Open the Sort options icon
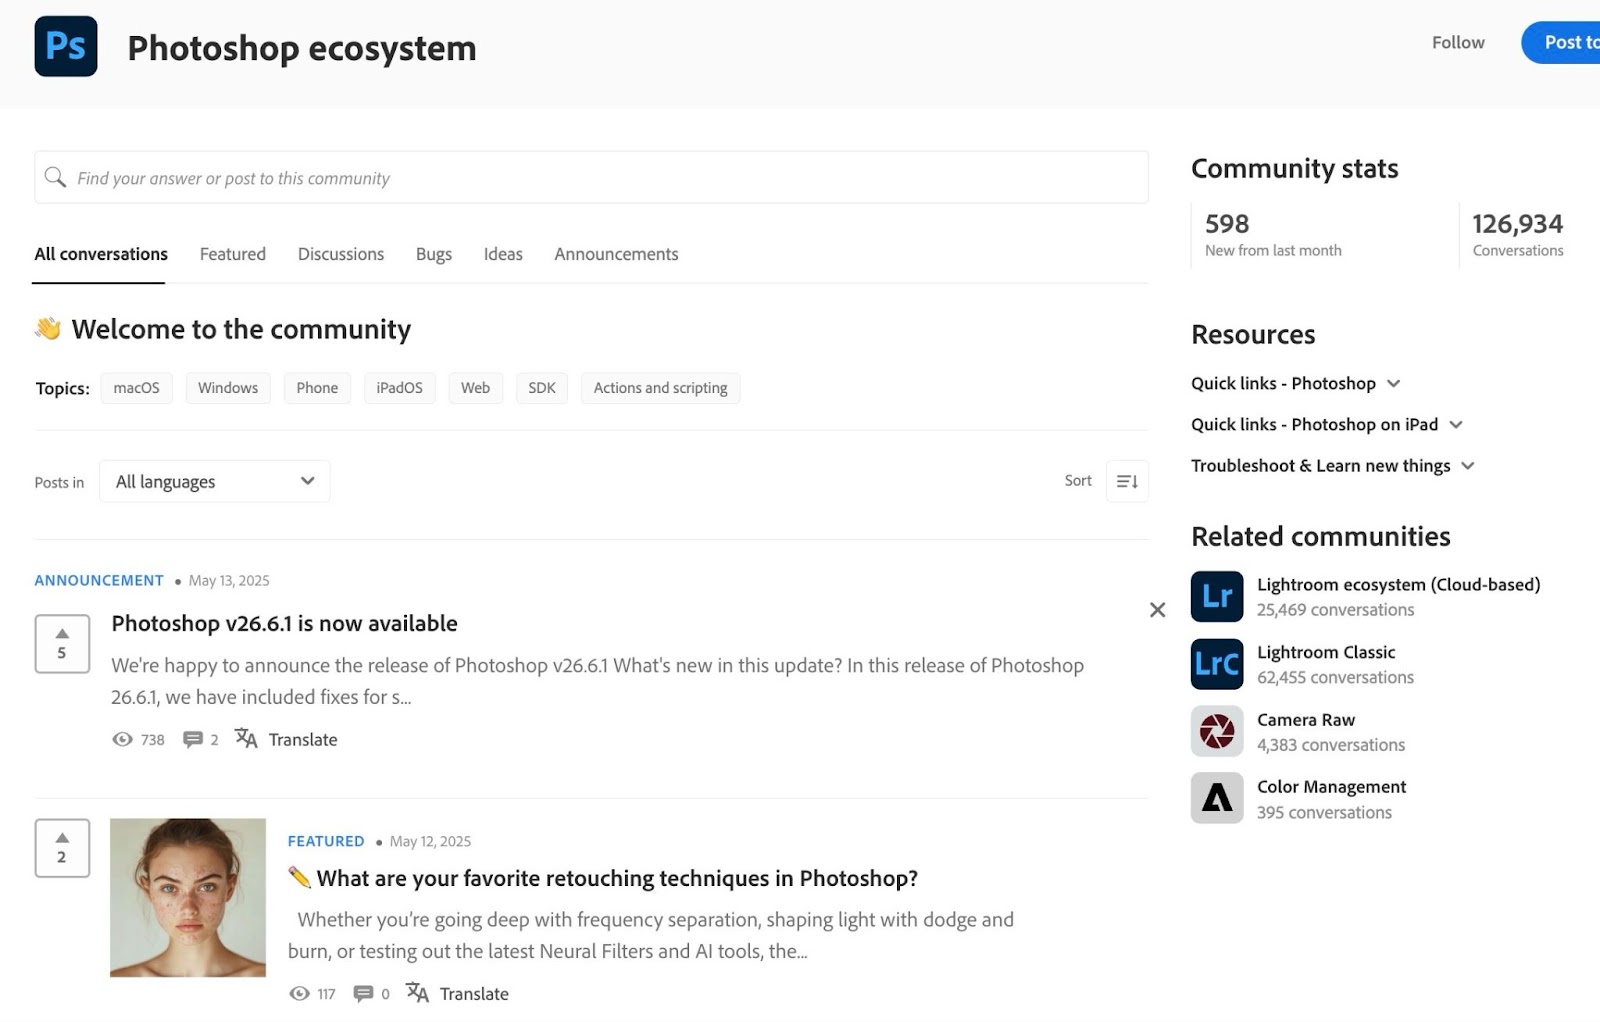Image resolution: width=1600 pixels, height=1022 pixels. click(x=1127, y=481)
